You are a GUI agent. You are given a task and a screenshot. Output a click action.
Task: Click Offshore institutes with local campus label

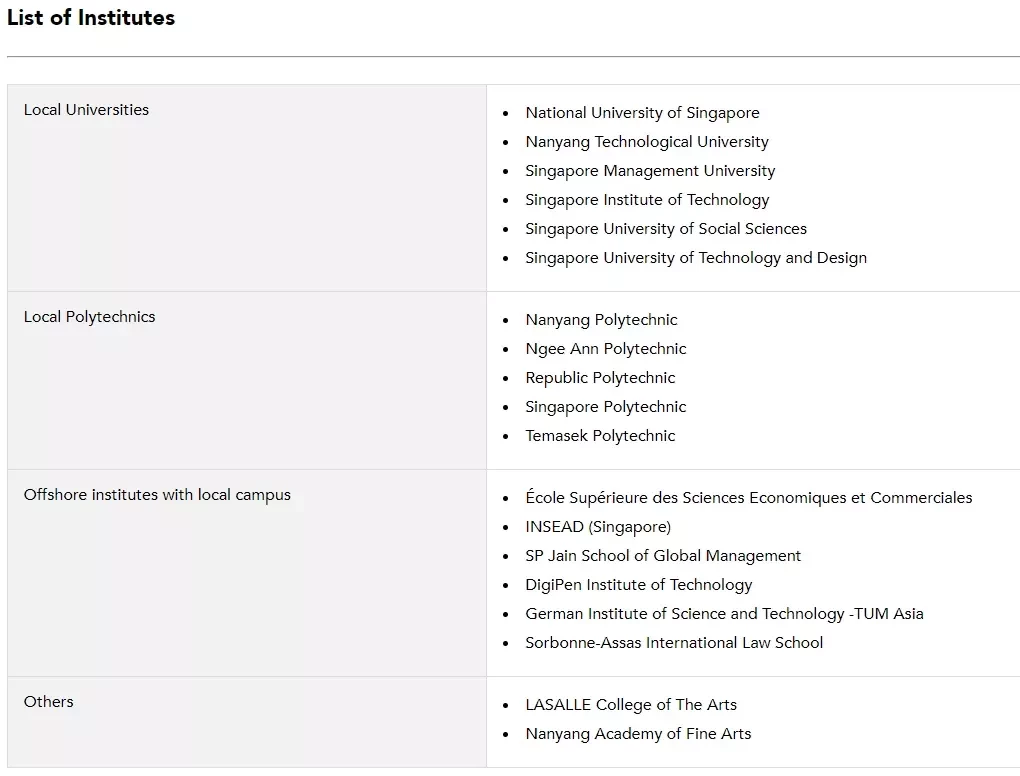[x=157, y=495]
